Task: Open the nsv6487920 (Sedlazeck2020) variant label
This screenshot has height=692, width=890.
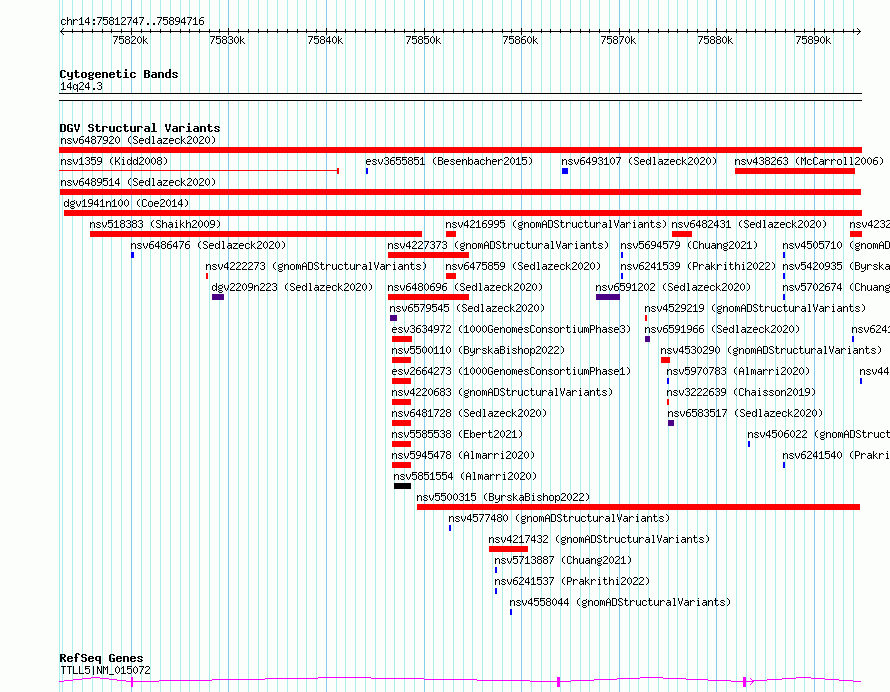Action: pos(138,140)
